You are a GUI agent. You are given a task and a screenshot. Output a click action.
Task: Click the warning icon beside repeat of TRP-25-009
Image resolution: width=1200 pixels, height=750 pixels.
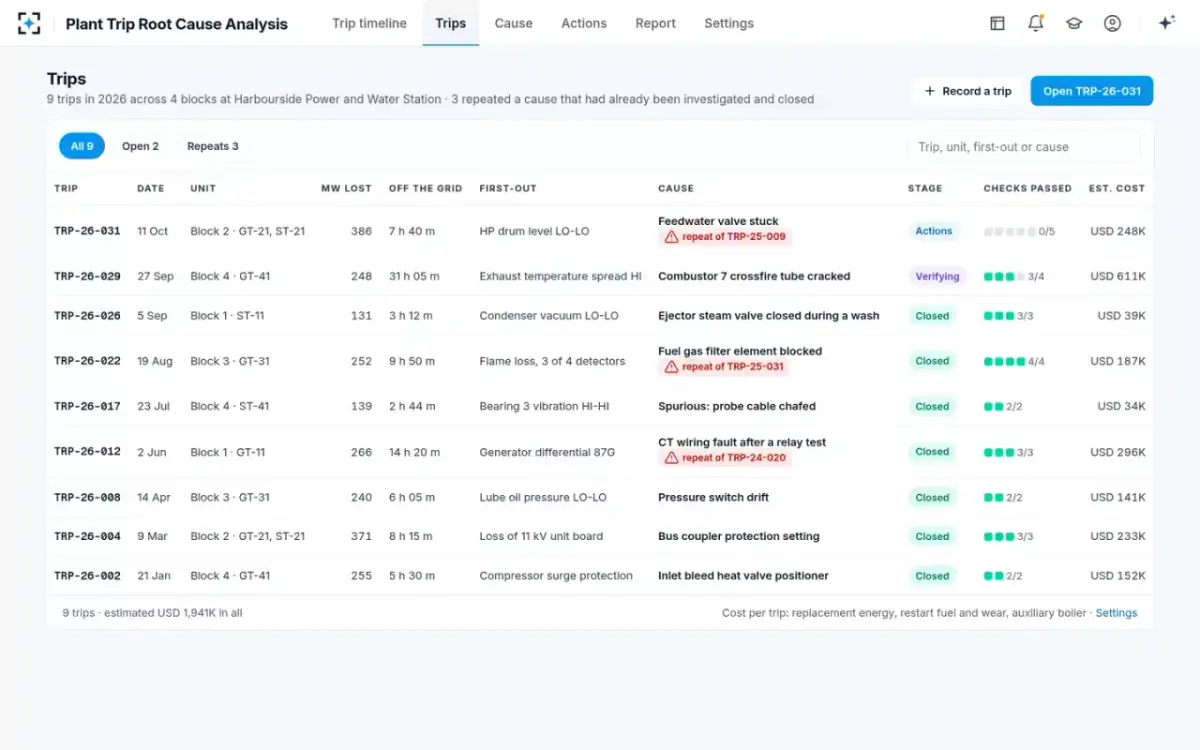click(672, 238)
